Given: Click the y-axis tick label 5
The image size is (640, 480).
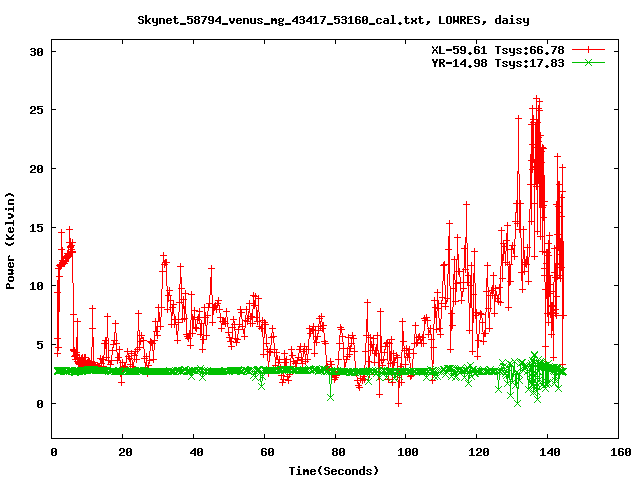Looking at the screenshot, I should point(40,345).
